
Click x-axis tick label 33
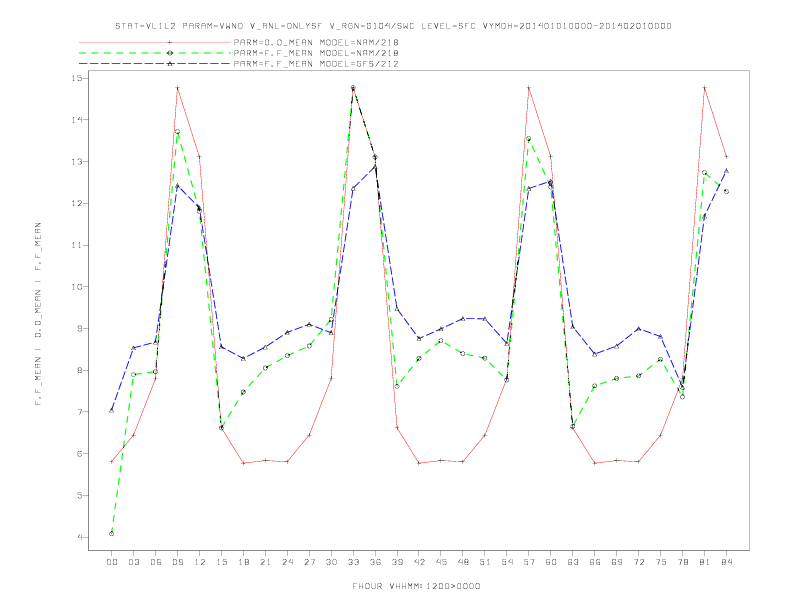[353, 562]
